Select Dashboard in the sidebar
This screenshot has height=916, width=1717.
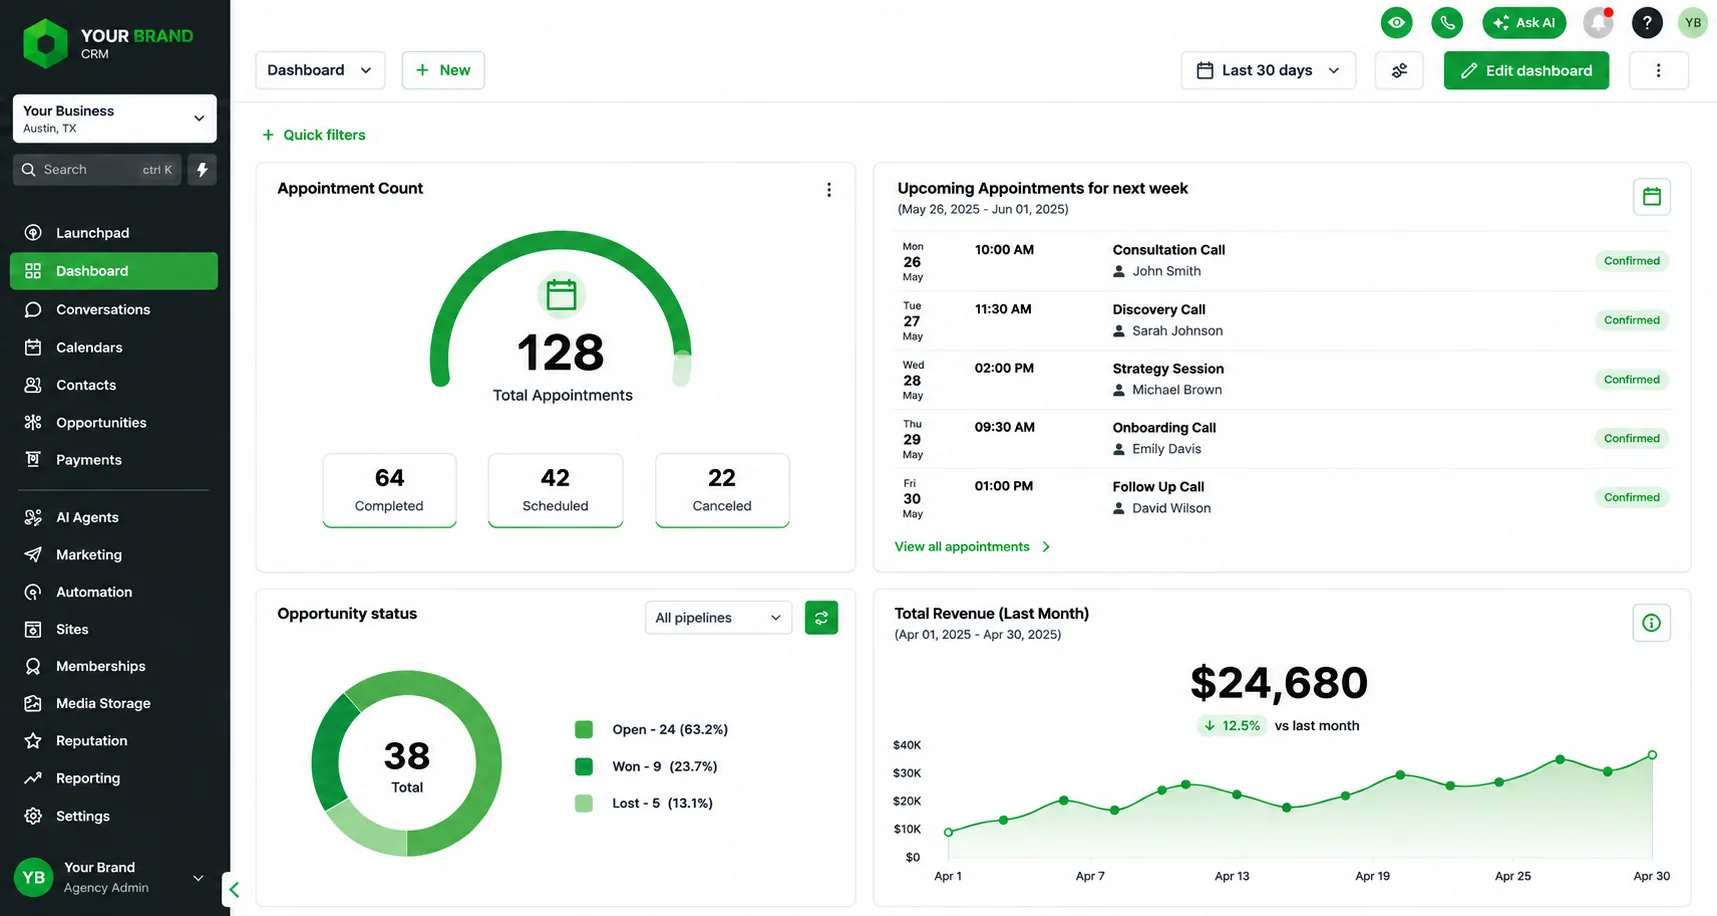pyautogui.click(x=114, y=271)
